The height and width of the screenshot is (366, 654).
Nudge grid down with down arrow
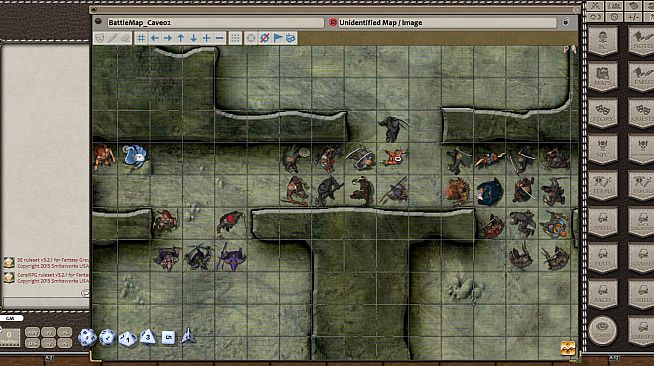[194, 38]
